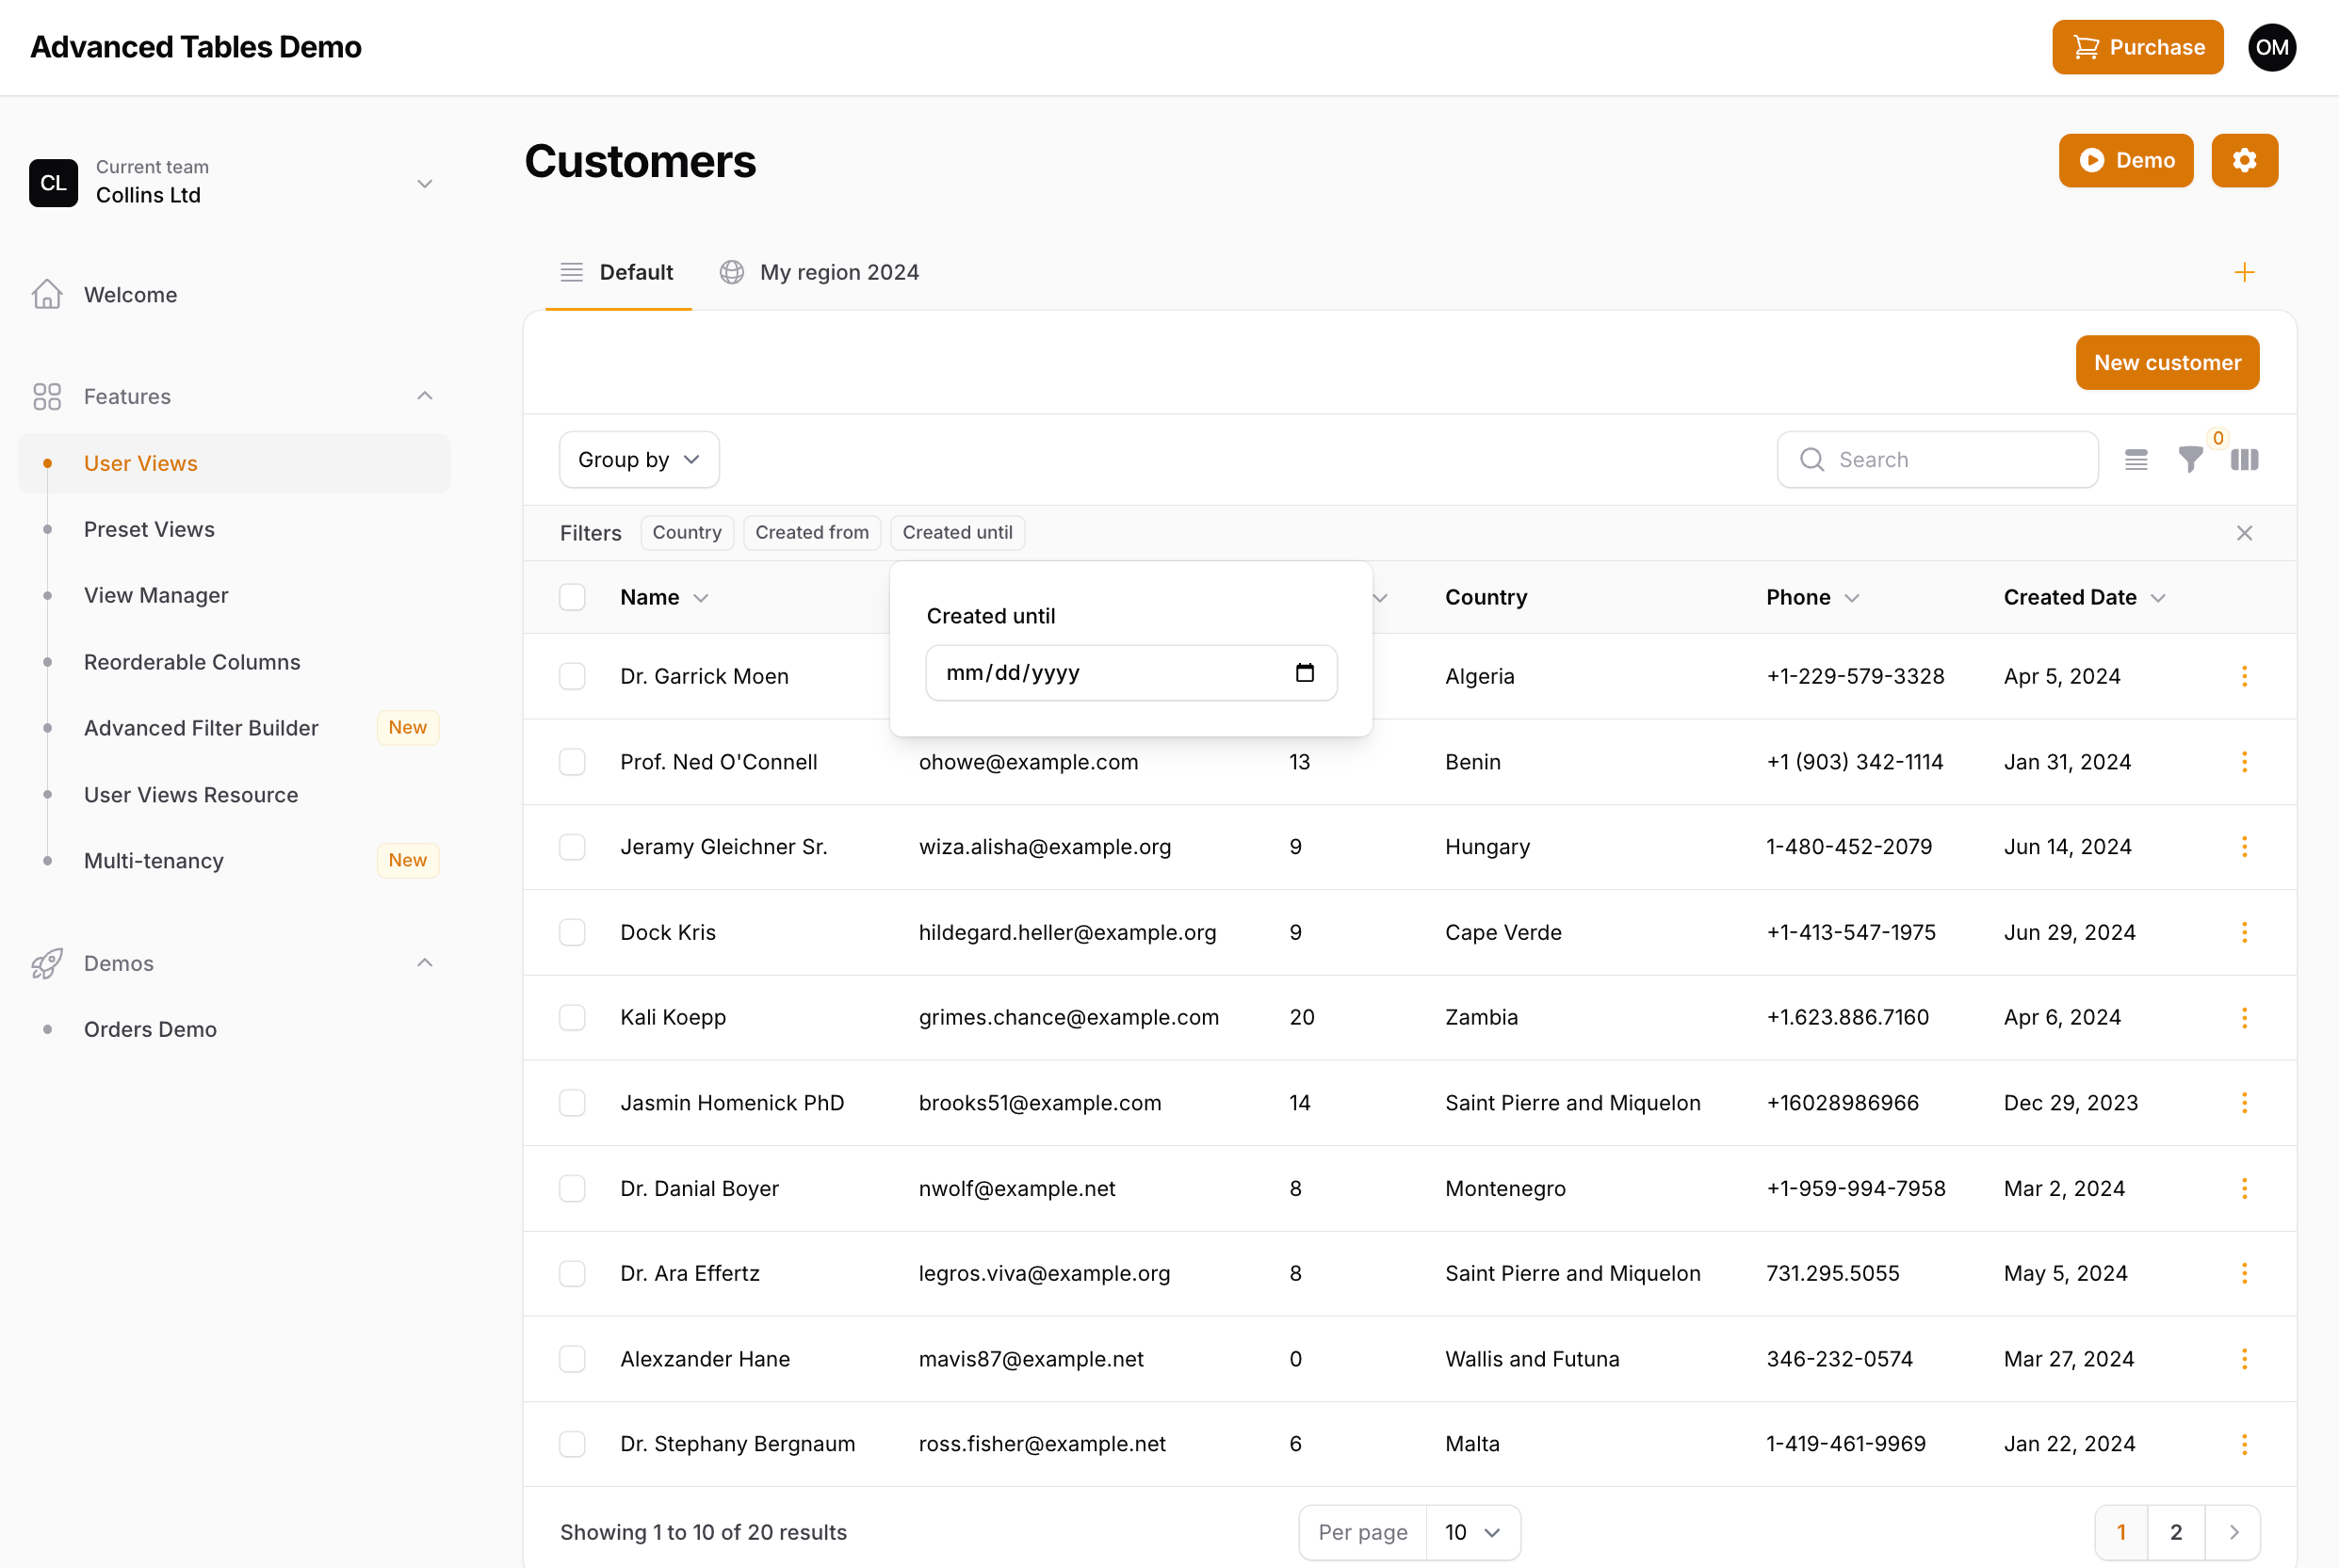Add new view with plus icon
The image size is (2339, 1568).
[2243, 273]
